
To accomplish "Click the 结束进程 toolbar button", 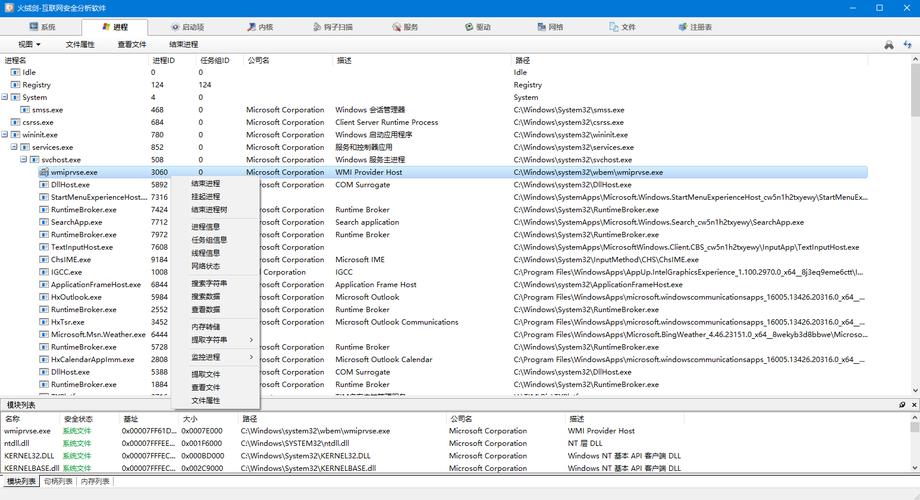I will pos(184,44).
